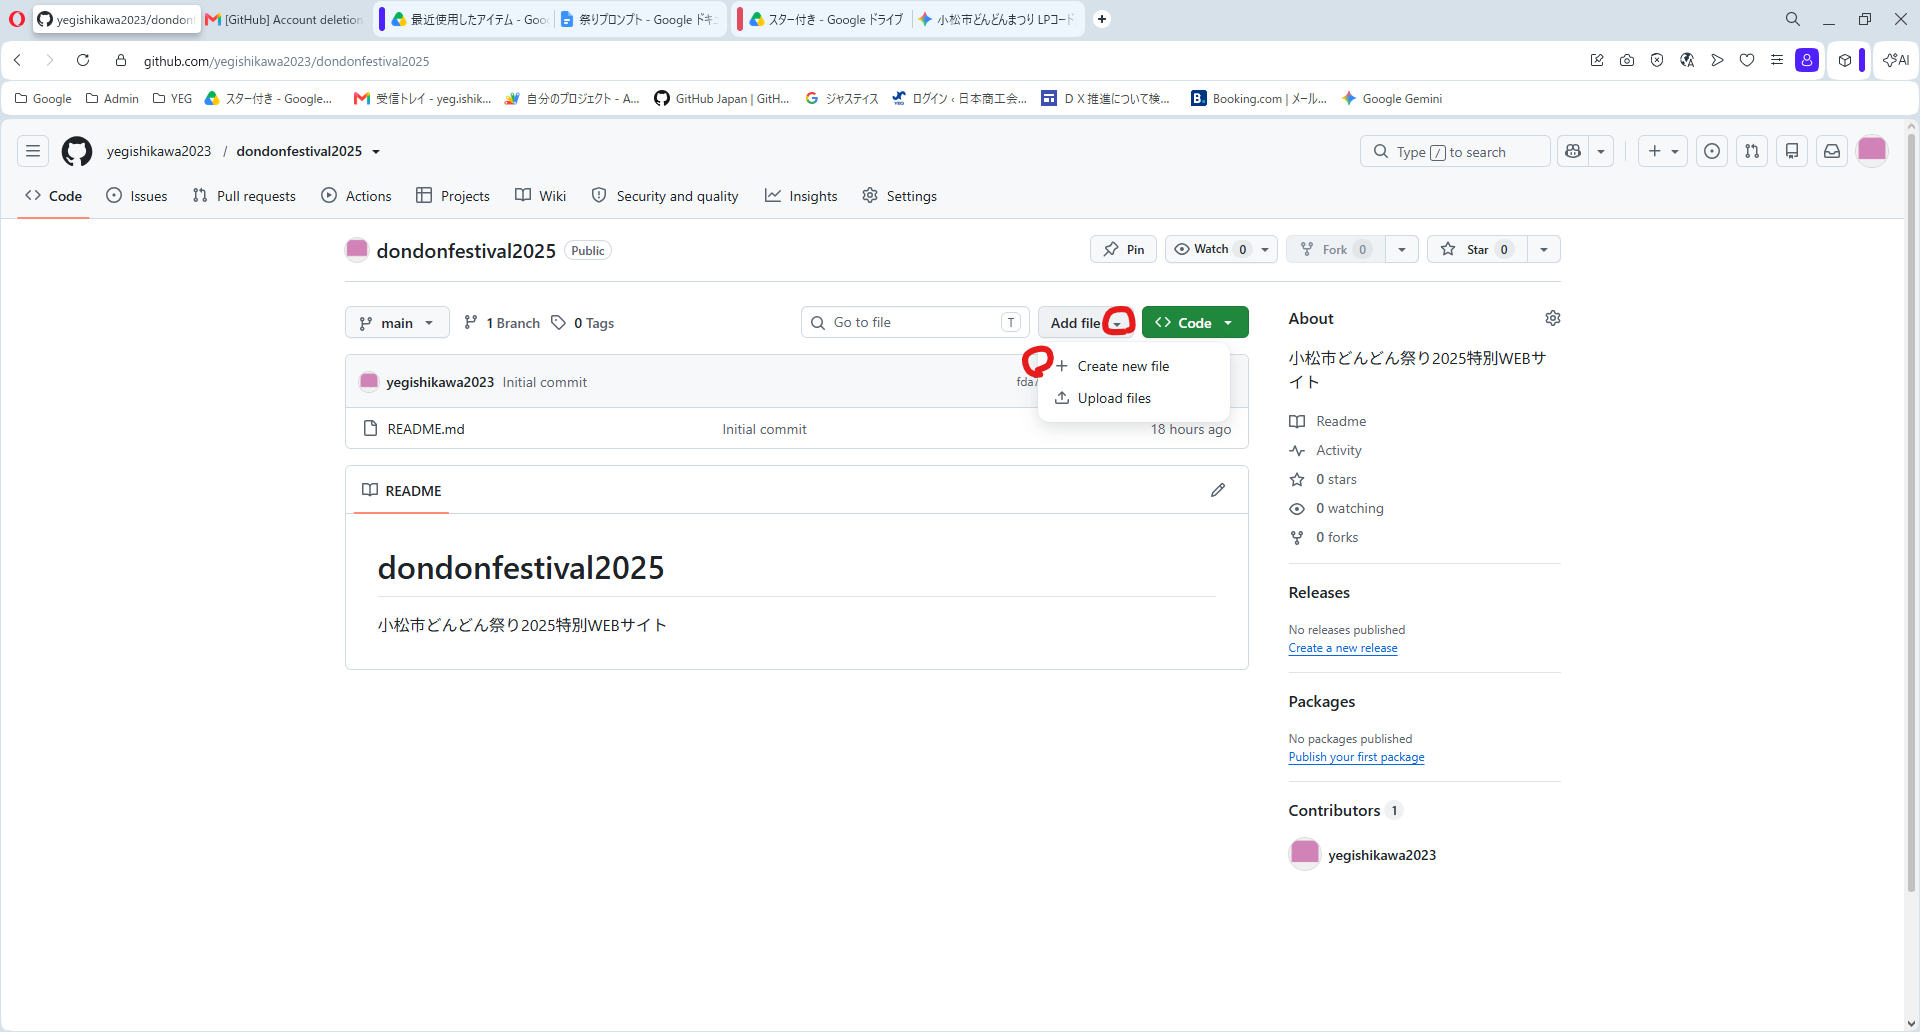This screenshot has width=1920, height=1032.
Task: Open the repositories icon in header
Action: [1792, 151]
